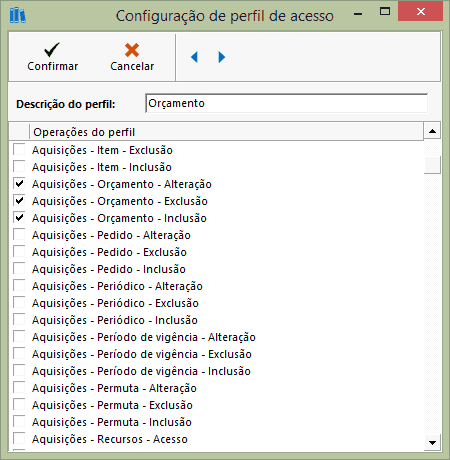Screen dimensions: 450x460
Task: Check Aquisições - Pedido - Inclusão box
Action: [19, 269]
